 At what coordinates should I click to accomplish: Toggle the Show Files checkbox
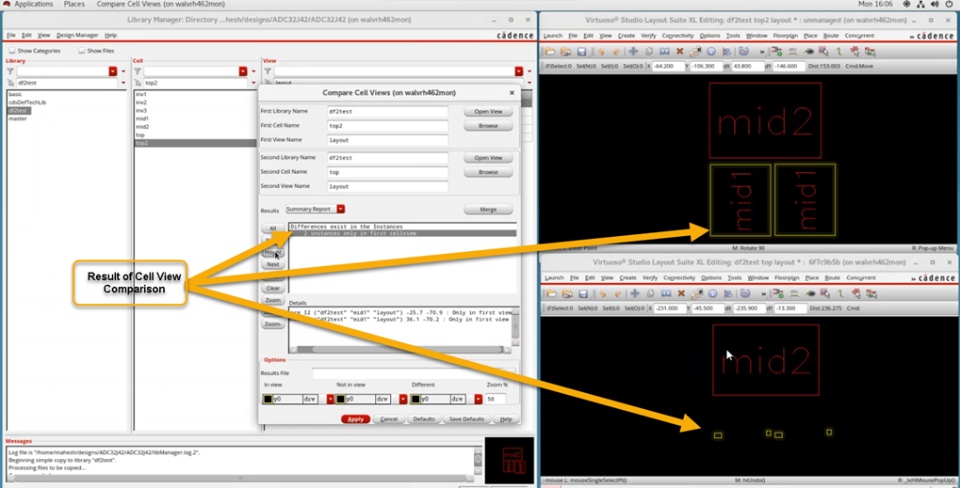[81, 51]
